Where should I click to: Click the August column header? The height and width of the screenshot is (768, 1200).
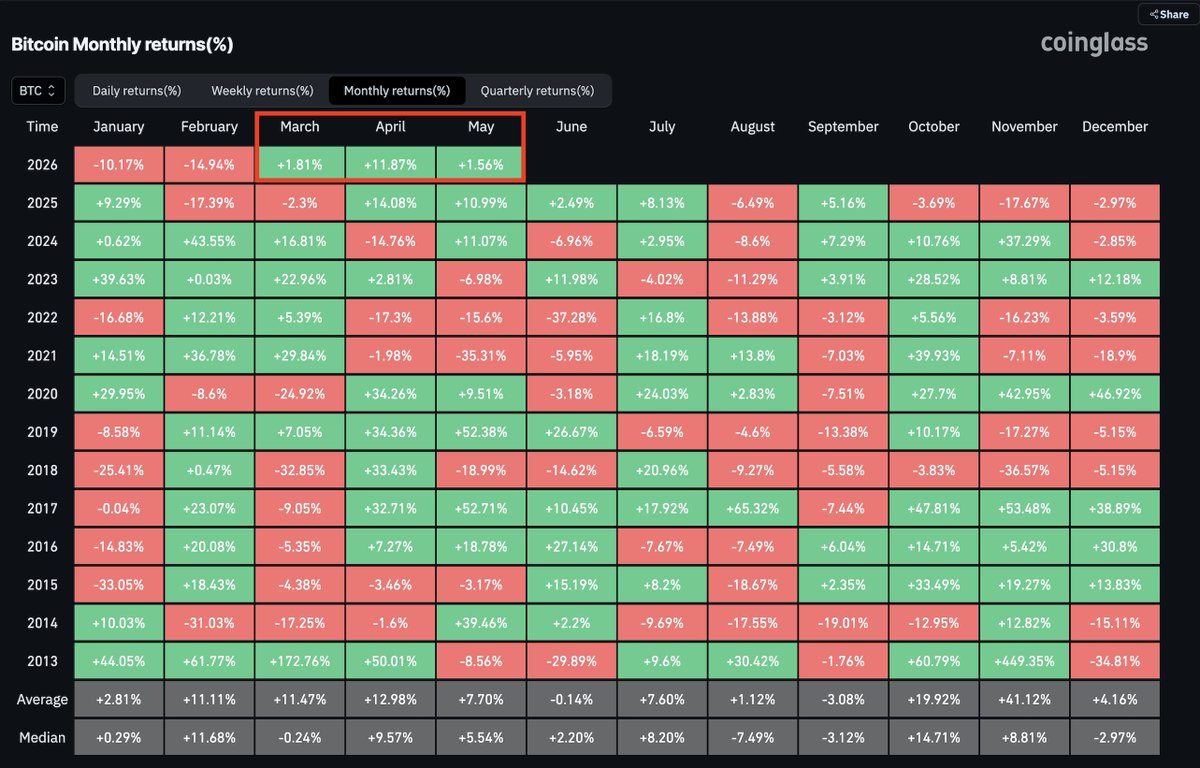pyautogui.click(x=752, y=127)
